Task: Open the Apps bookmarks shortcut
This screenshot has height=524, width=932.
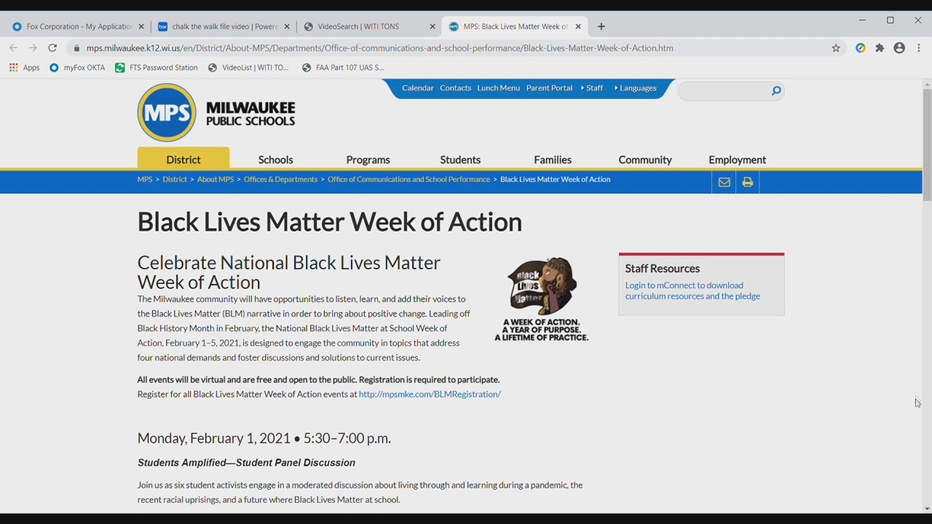Action: 24,68
